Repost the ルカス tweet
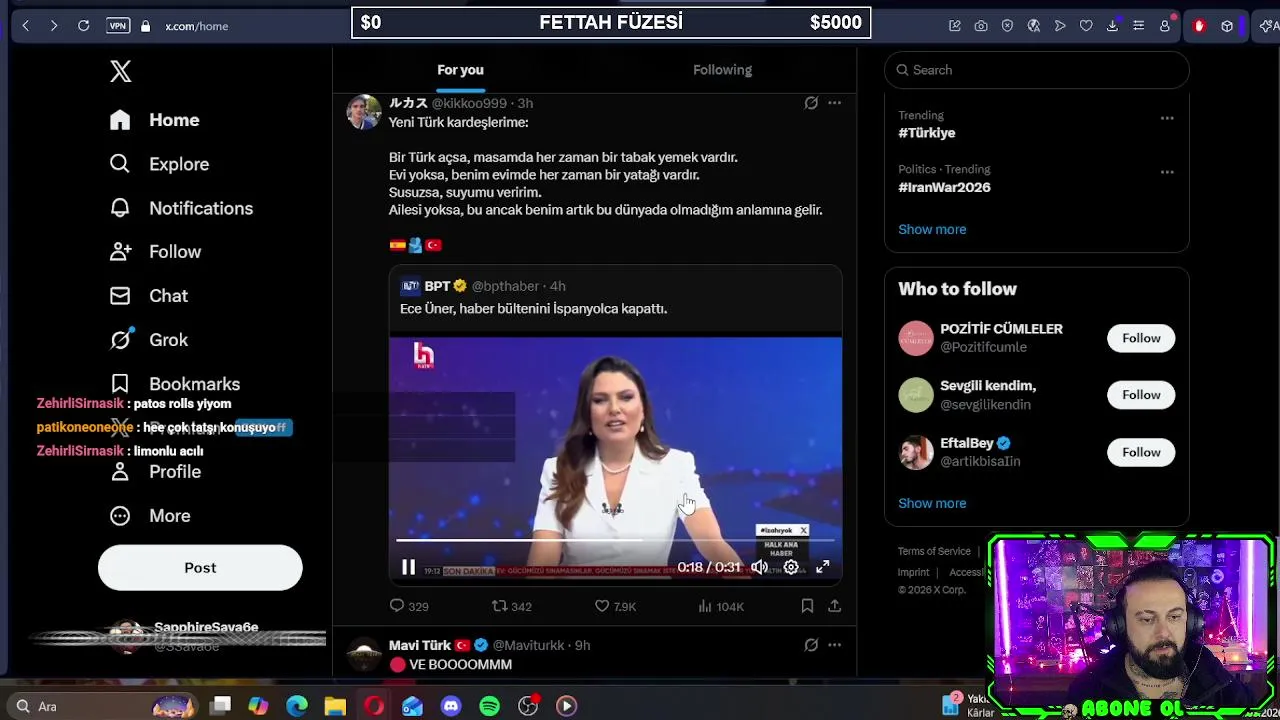1280x720 pixels. point(511,606)
